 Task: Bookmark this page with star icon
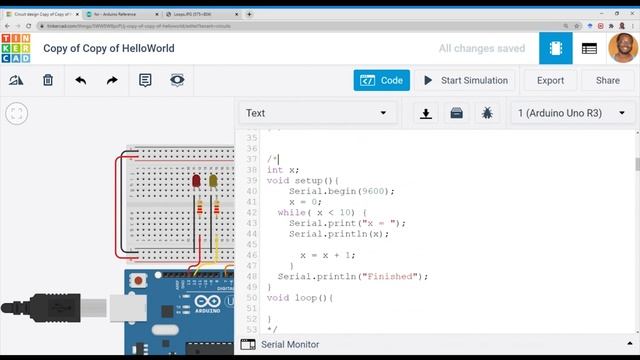point(577,26)
